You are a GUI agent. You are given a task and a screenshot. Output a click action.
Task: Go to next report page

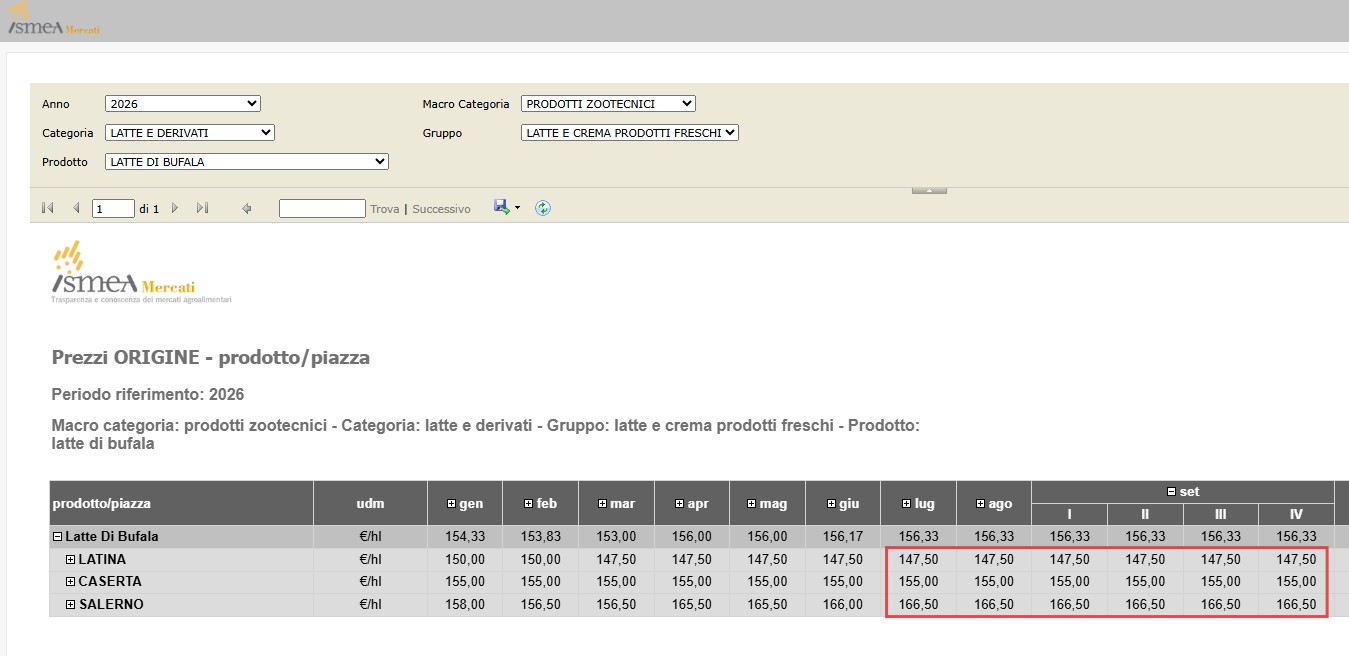pos(175,208)
